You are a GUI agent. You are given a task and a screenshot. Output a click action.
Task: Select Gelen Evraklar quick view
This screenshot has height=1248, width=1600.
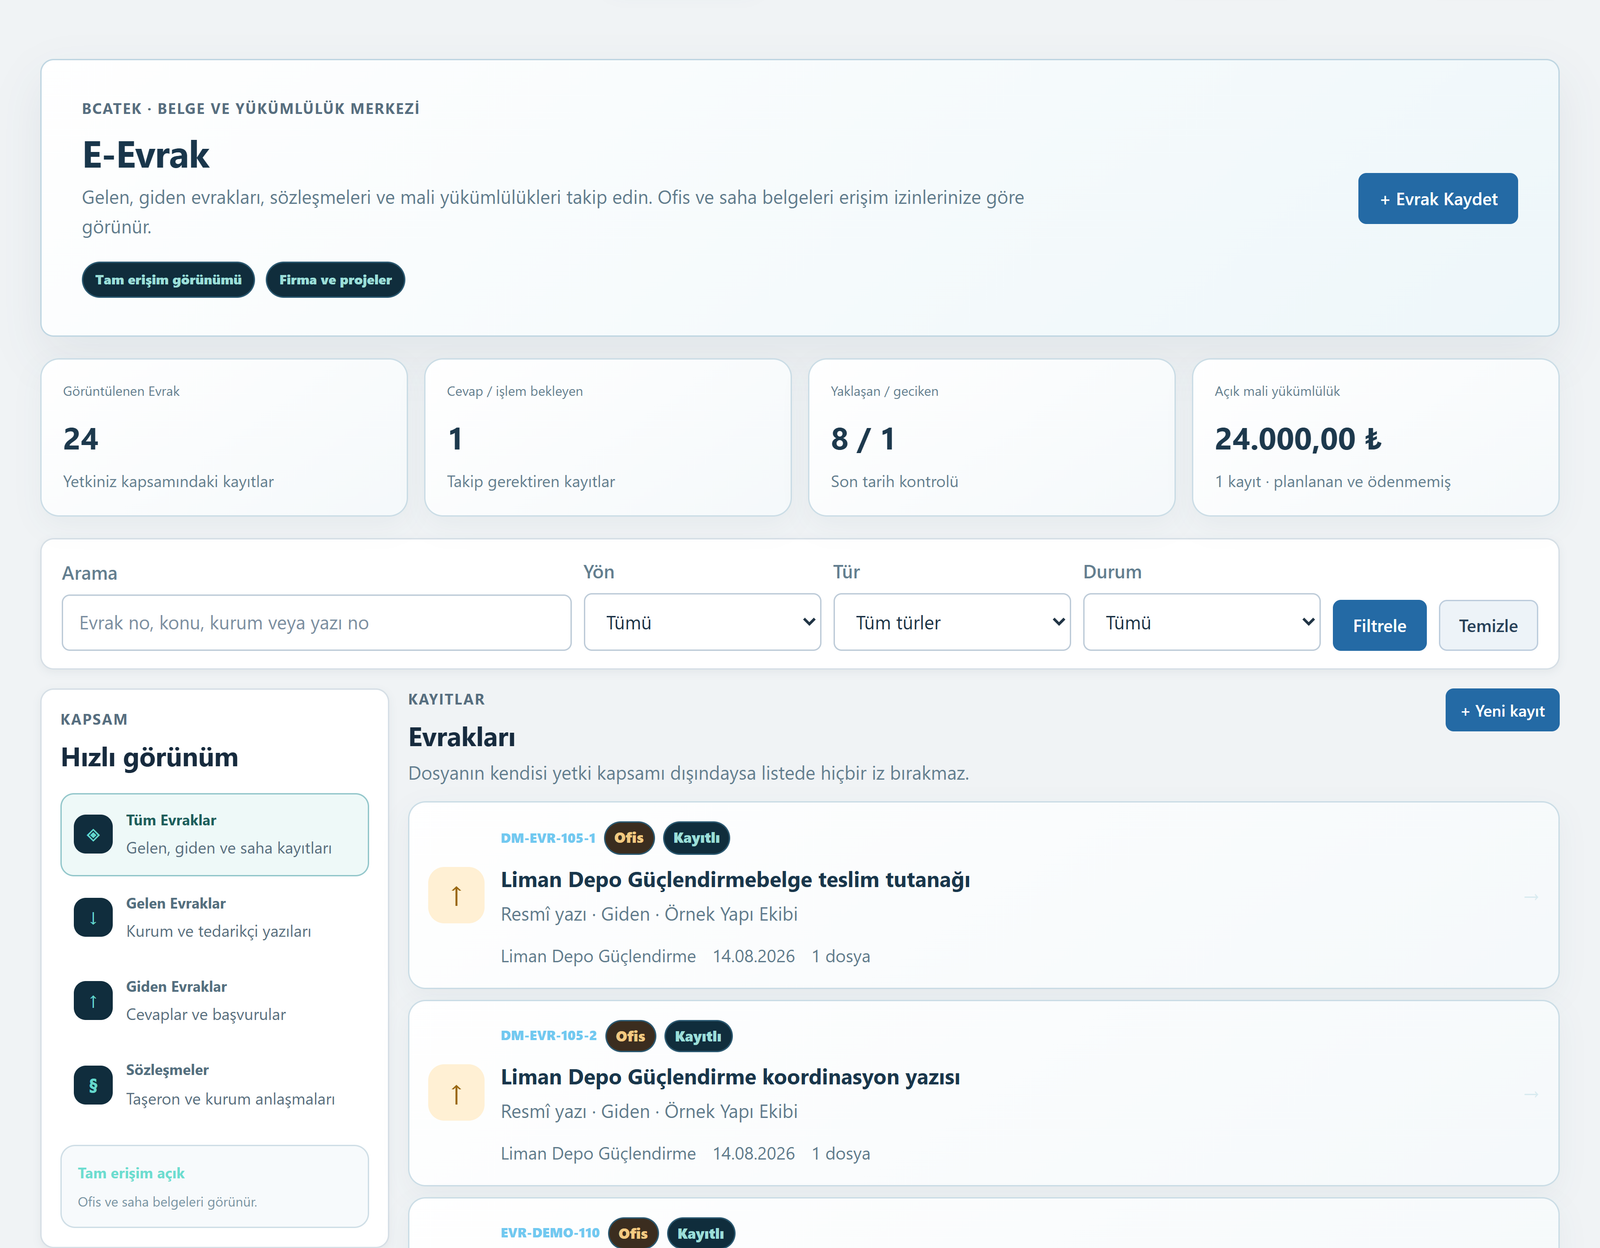(214, 917)
